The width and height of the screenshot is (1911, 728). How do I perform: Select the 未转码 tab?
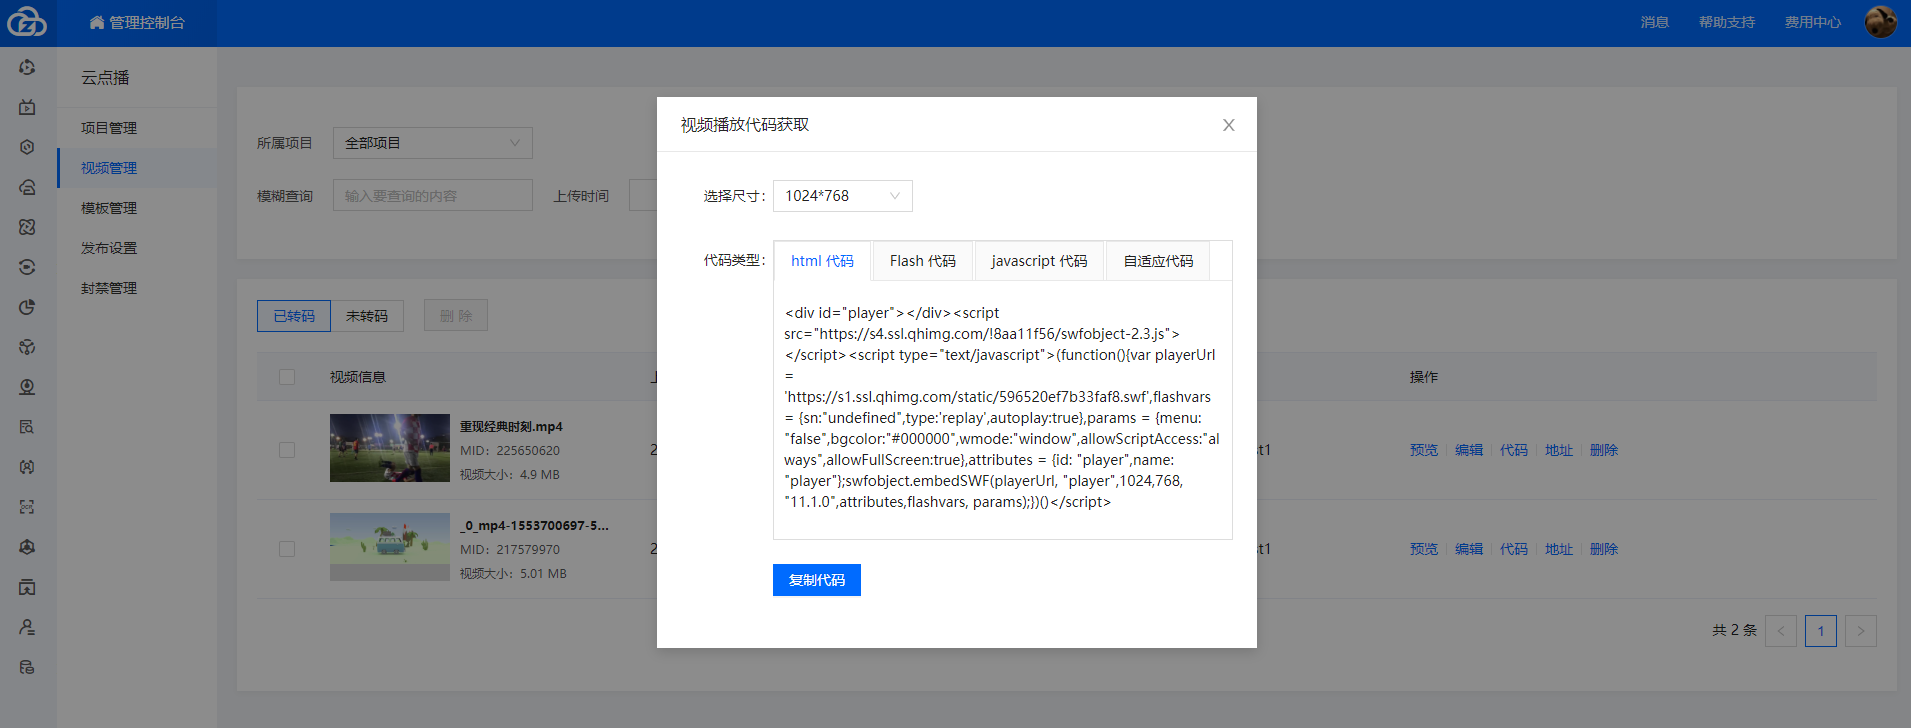coord(367,316)
